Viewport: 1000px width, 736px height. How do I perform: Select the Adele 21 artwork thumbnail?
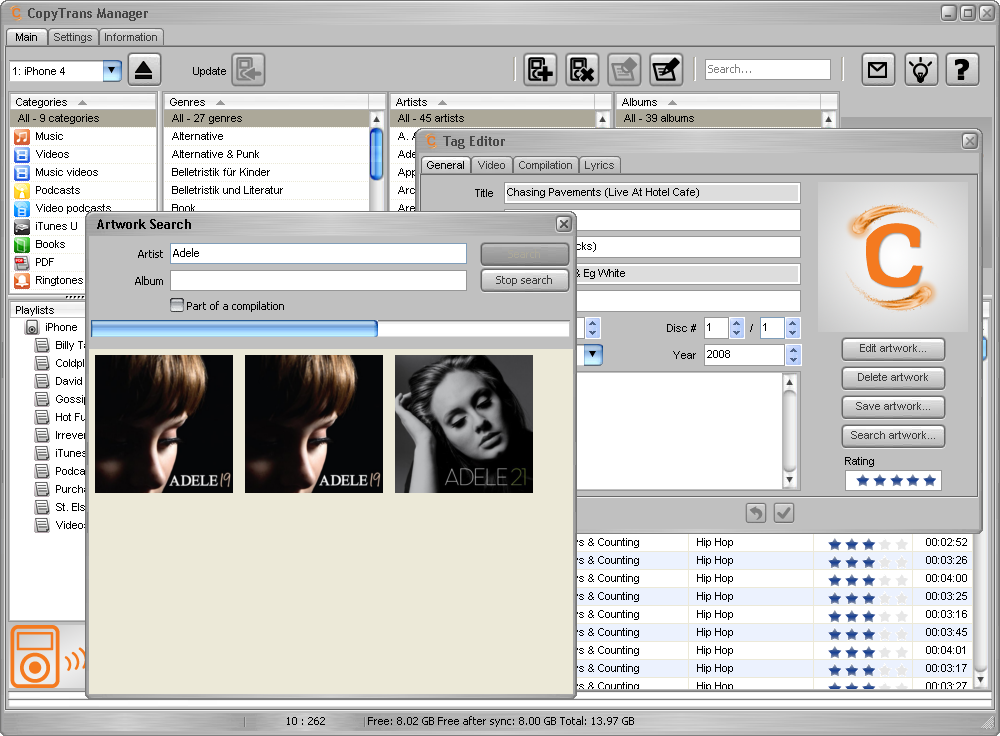[464, 424]
